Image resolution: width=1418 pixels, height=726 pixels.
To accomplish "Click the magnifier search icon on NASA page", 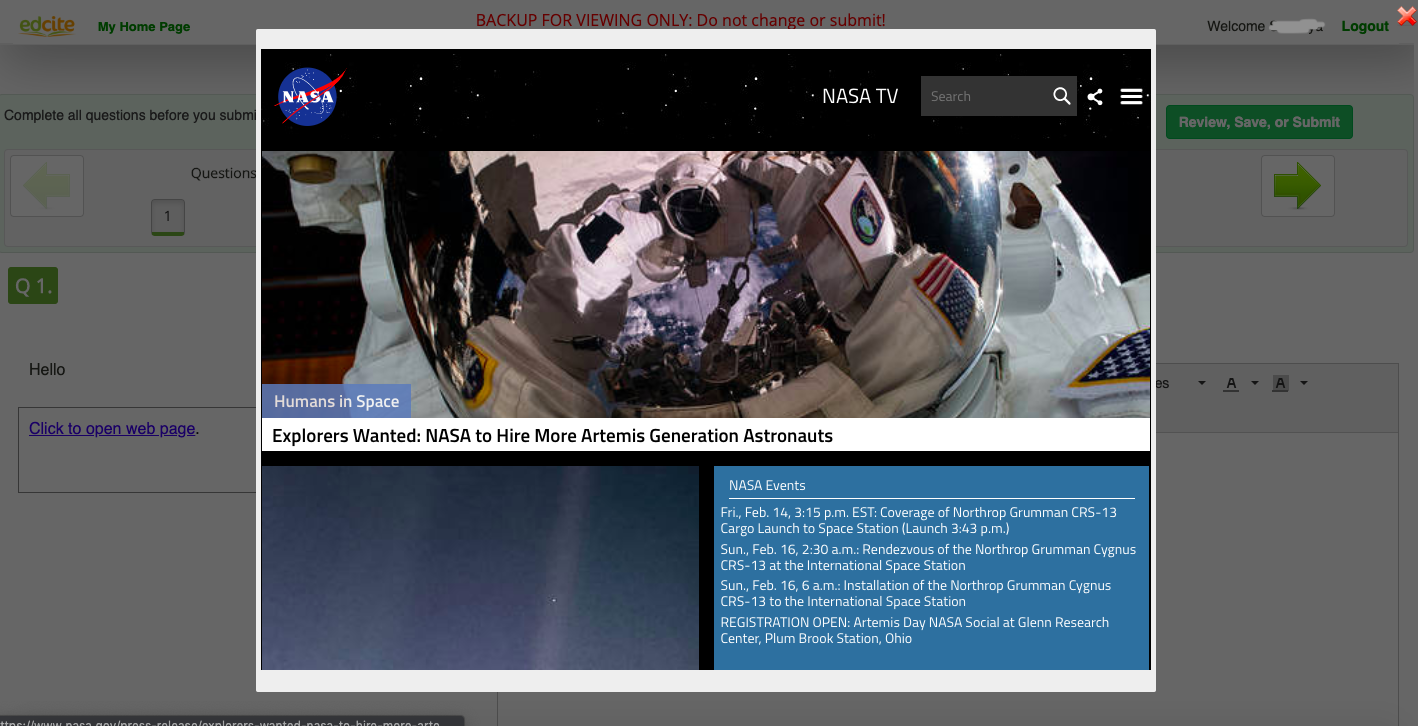I will click(x=1062, y=96).
